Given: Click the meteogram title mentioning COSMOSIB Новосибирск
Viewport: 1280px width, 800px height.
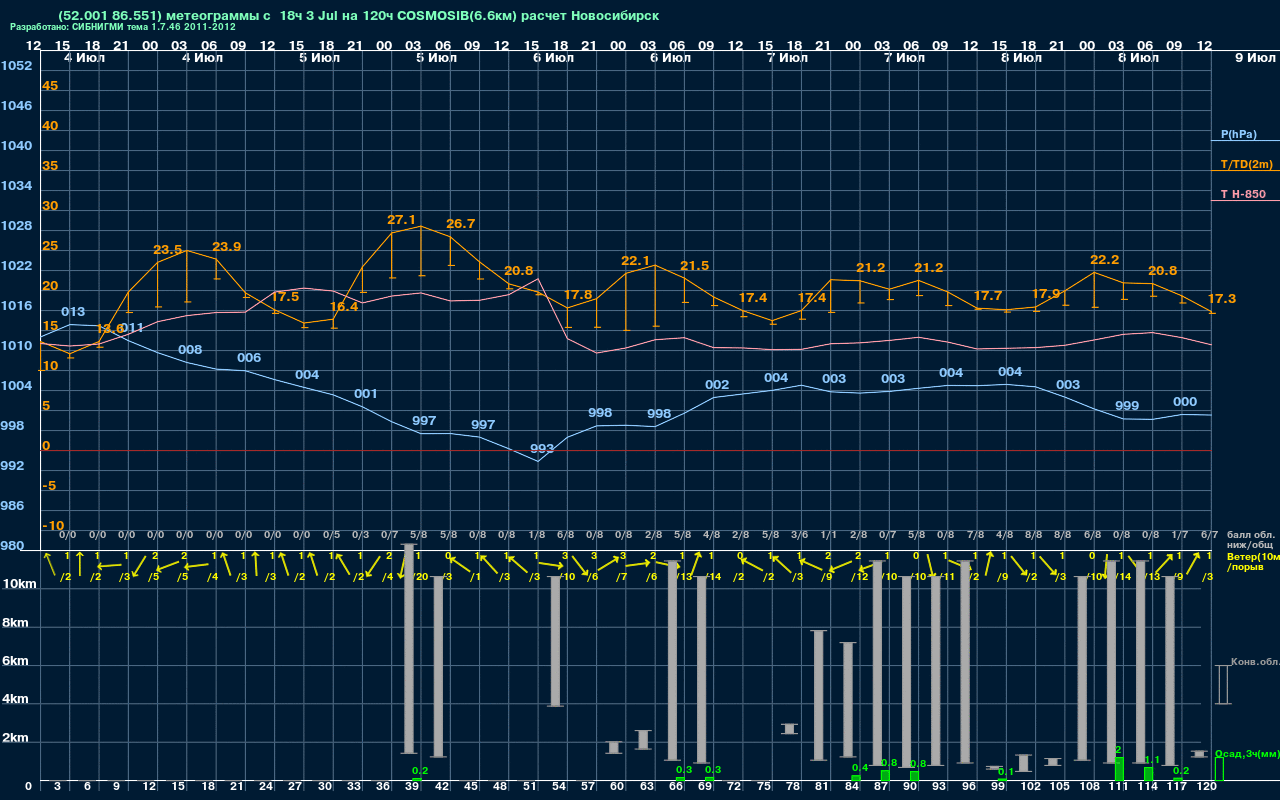Looking at the screenshot, I should tap(358, 16).
